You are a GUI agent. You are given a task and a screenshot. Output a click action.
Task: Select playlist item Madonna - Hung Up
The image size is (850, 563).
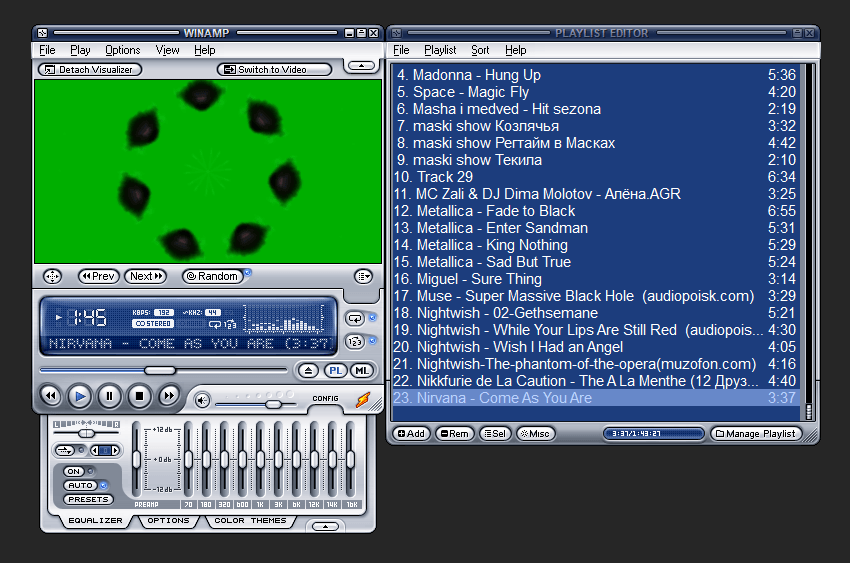pos(596,75)
